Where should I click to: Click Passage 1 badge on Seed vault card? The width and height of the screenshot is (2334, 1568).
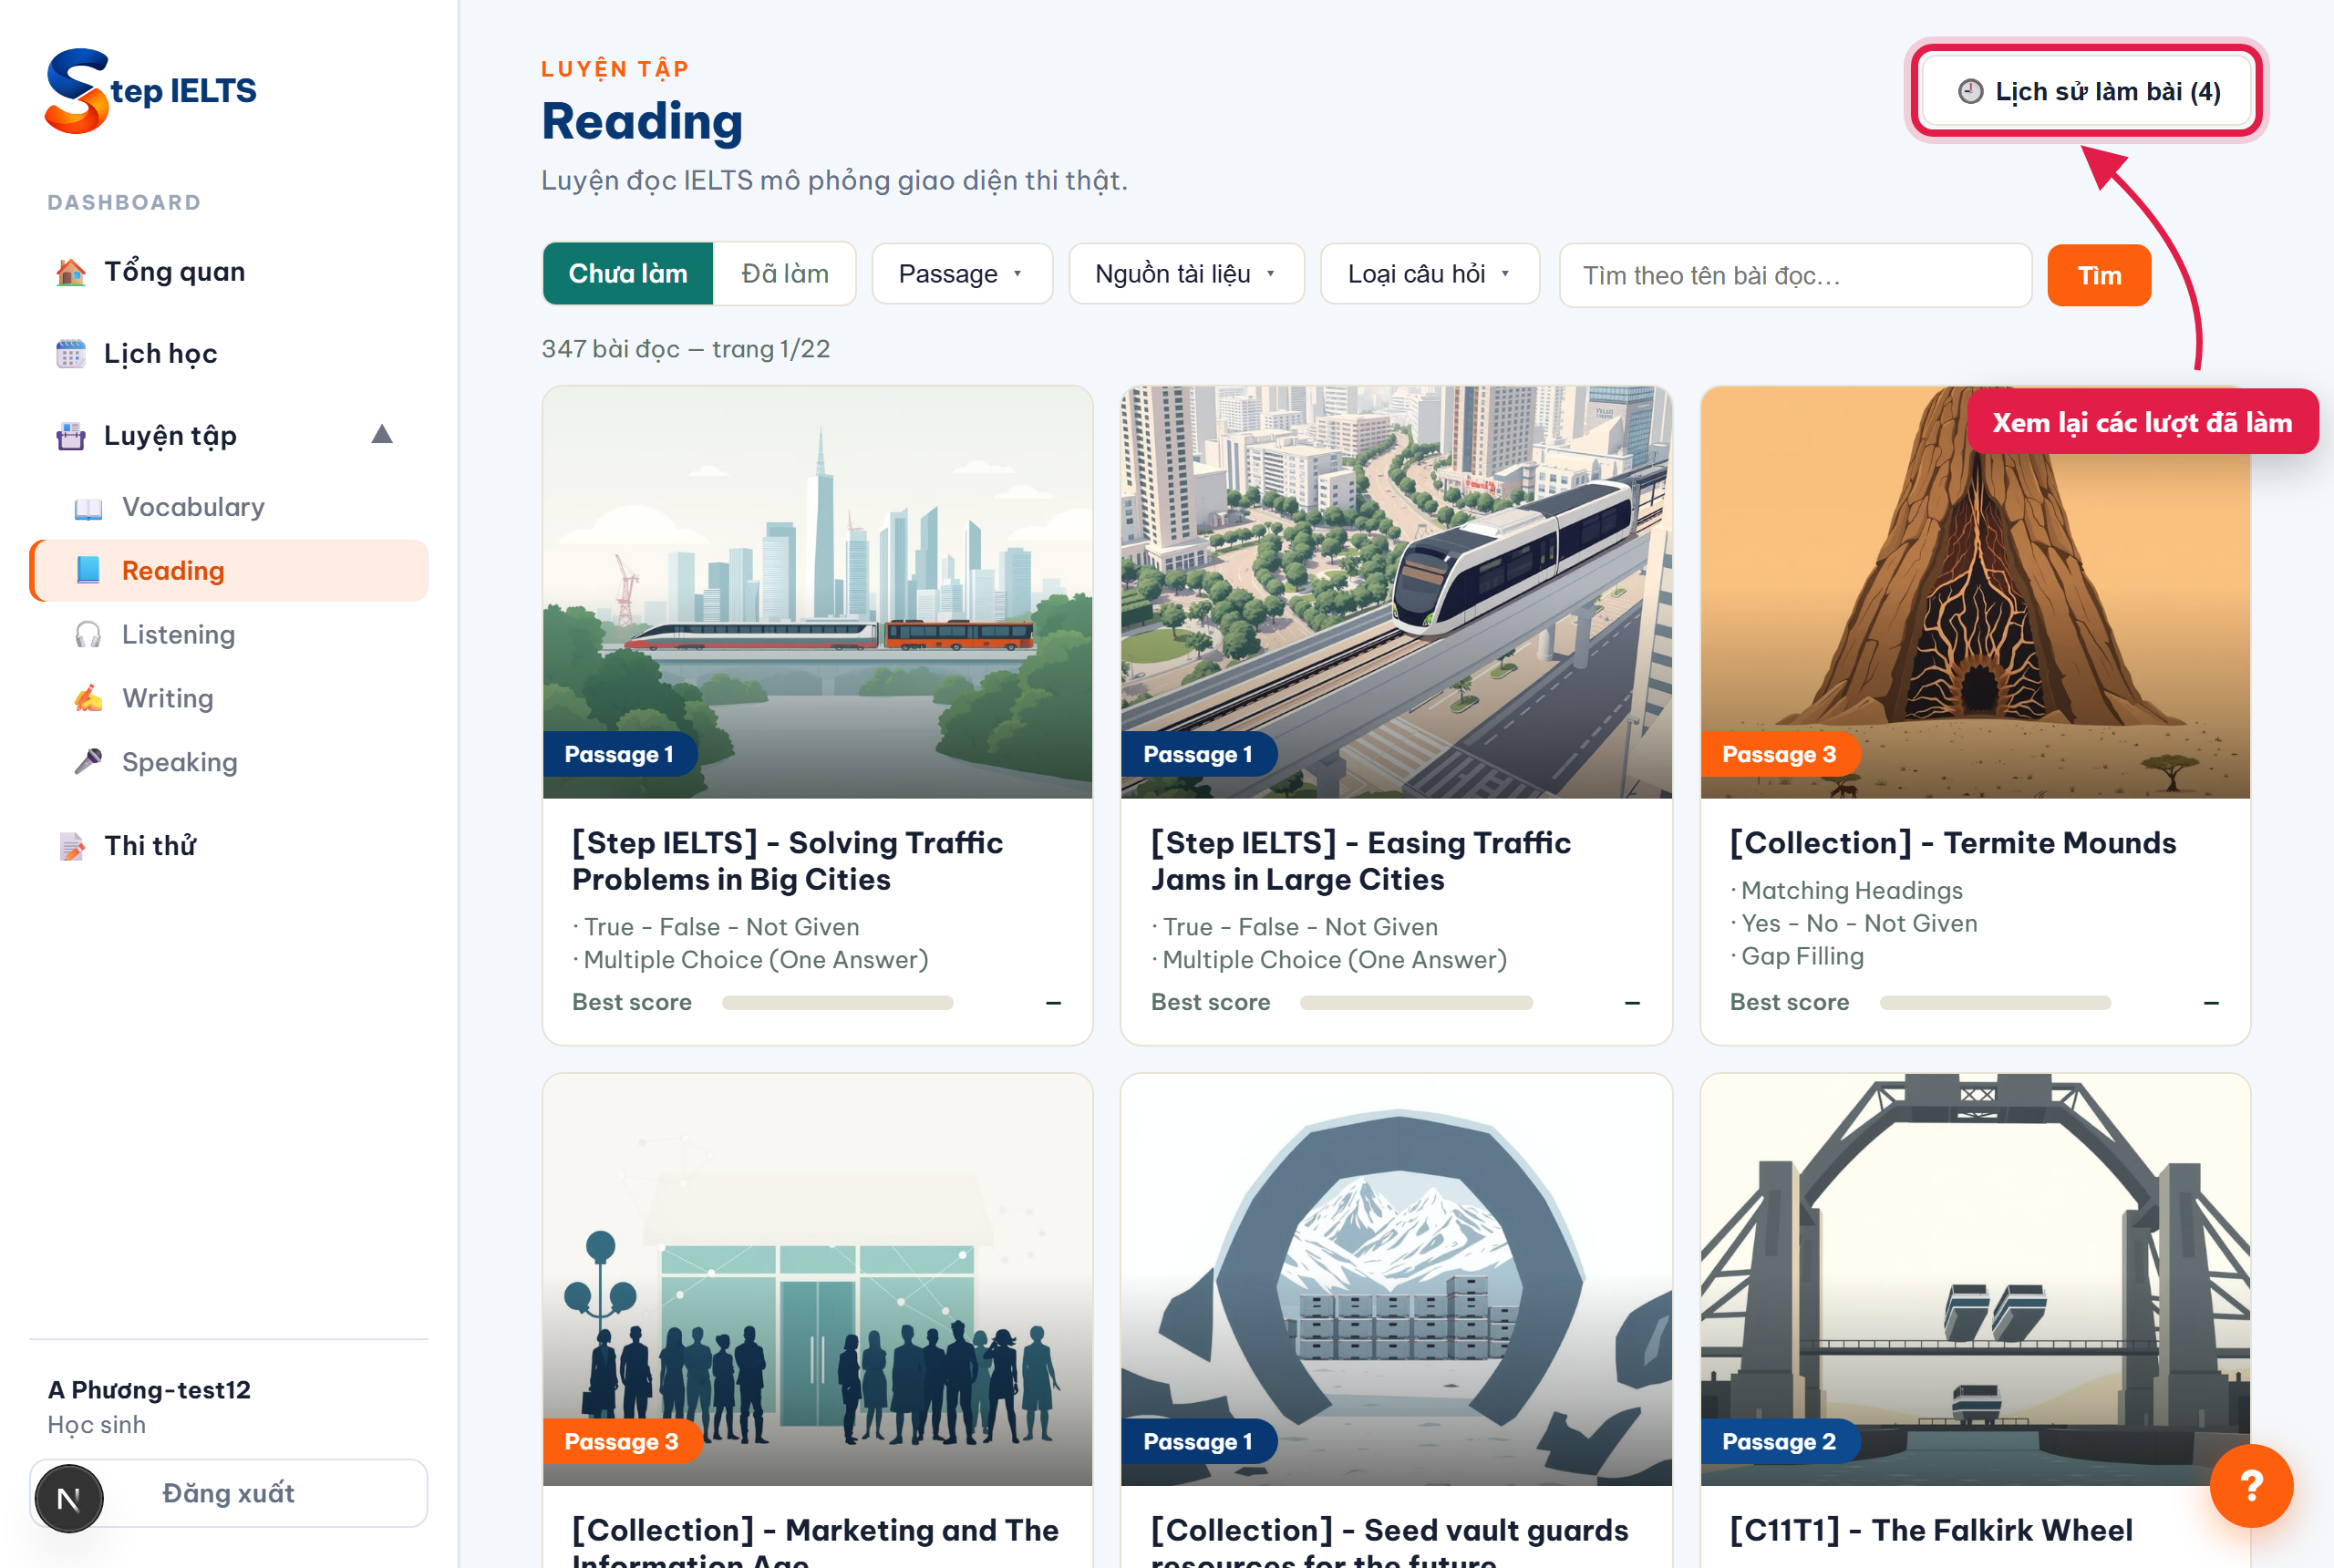coord(1198,1442)
